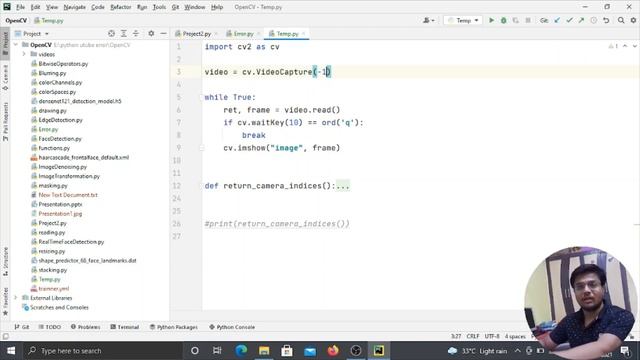Select trainner.yml file

(53, 289)
